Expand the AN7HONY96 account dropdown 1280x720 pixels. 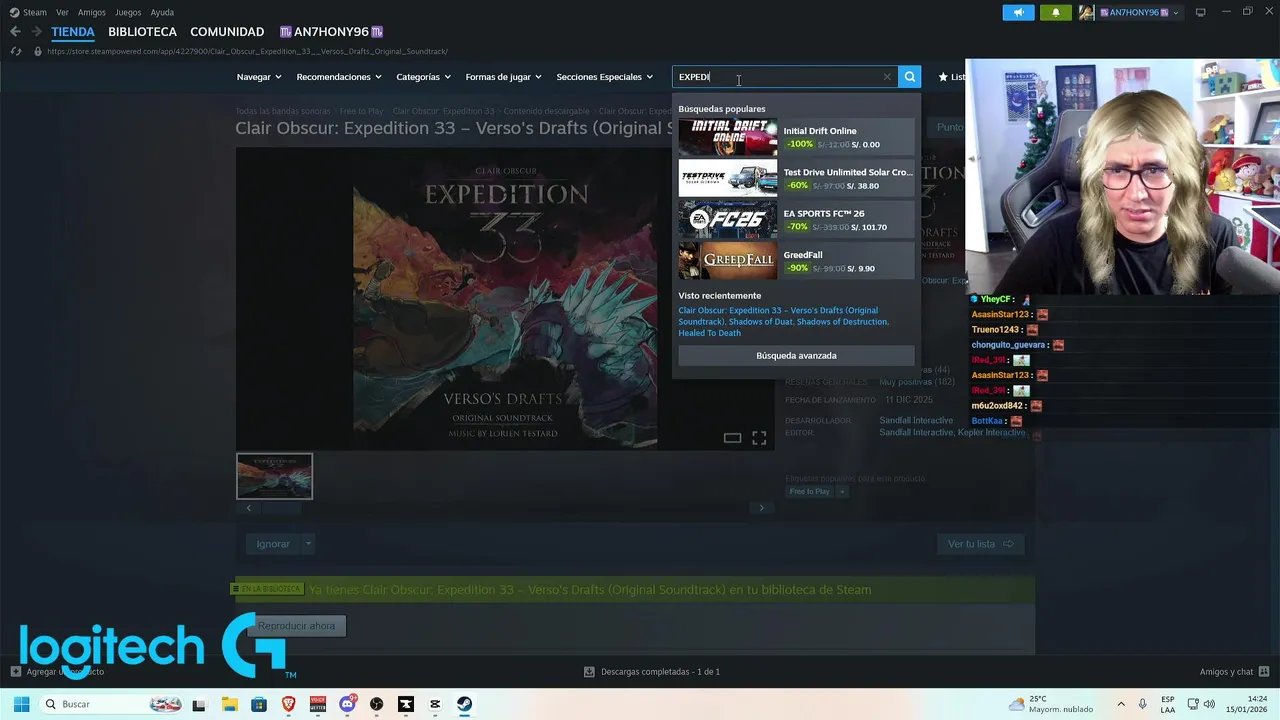point(1175,13)
